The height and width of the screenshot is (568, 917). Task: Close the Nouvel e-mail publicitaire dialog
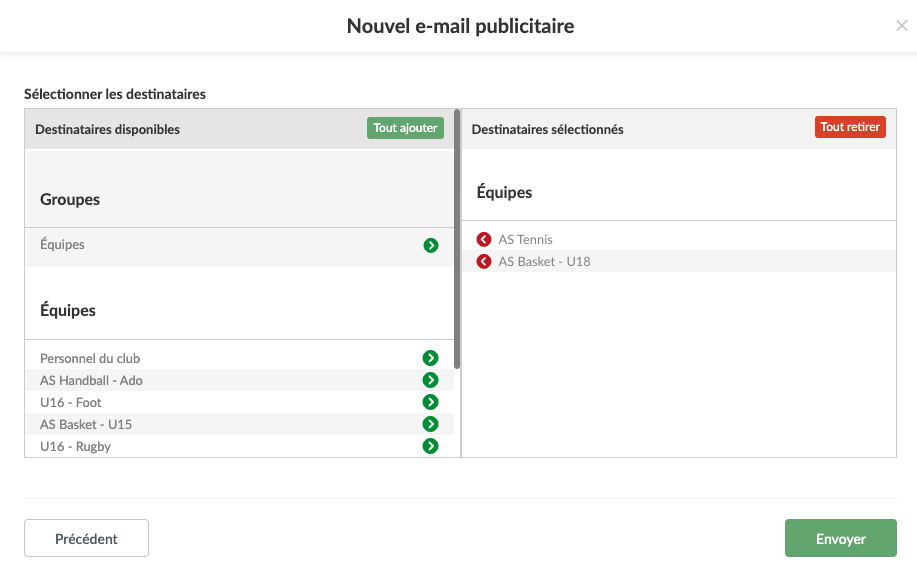tap(901, 26)
